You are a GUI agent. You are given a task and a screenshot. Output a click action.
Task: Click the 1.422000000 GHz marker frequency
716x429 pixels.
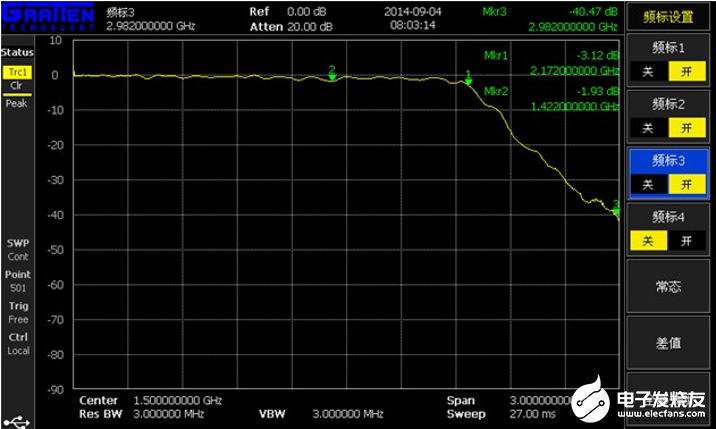click(x=574, y=106)
